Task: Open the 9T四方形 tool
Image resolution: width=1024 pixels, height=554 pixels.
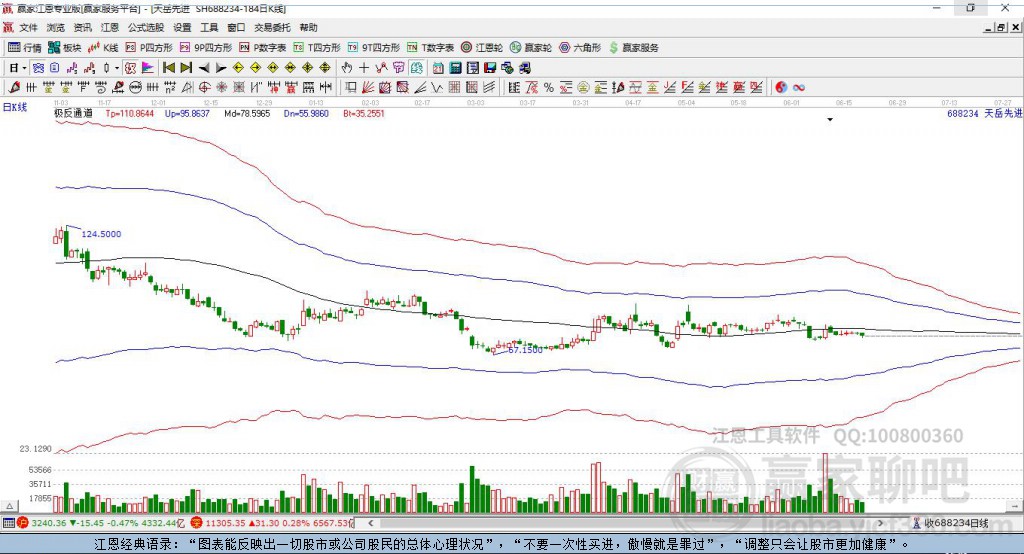Action: (x=374, y=48)
